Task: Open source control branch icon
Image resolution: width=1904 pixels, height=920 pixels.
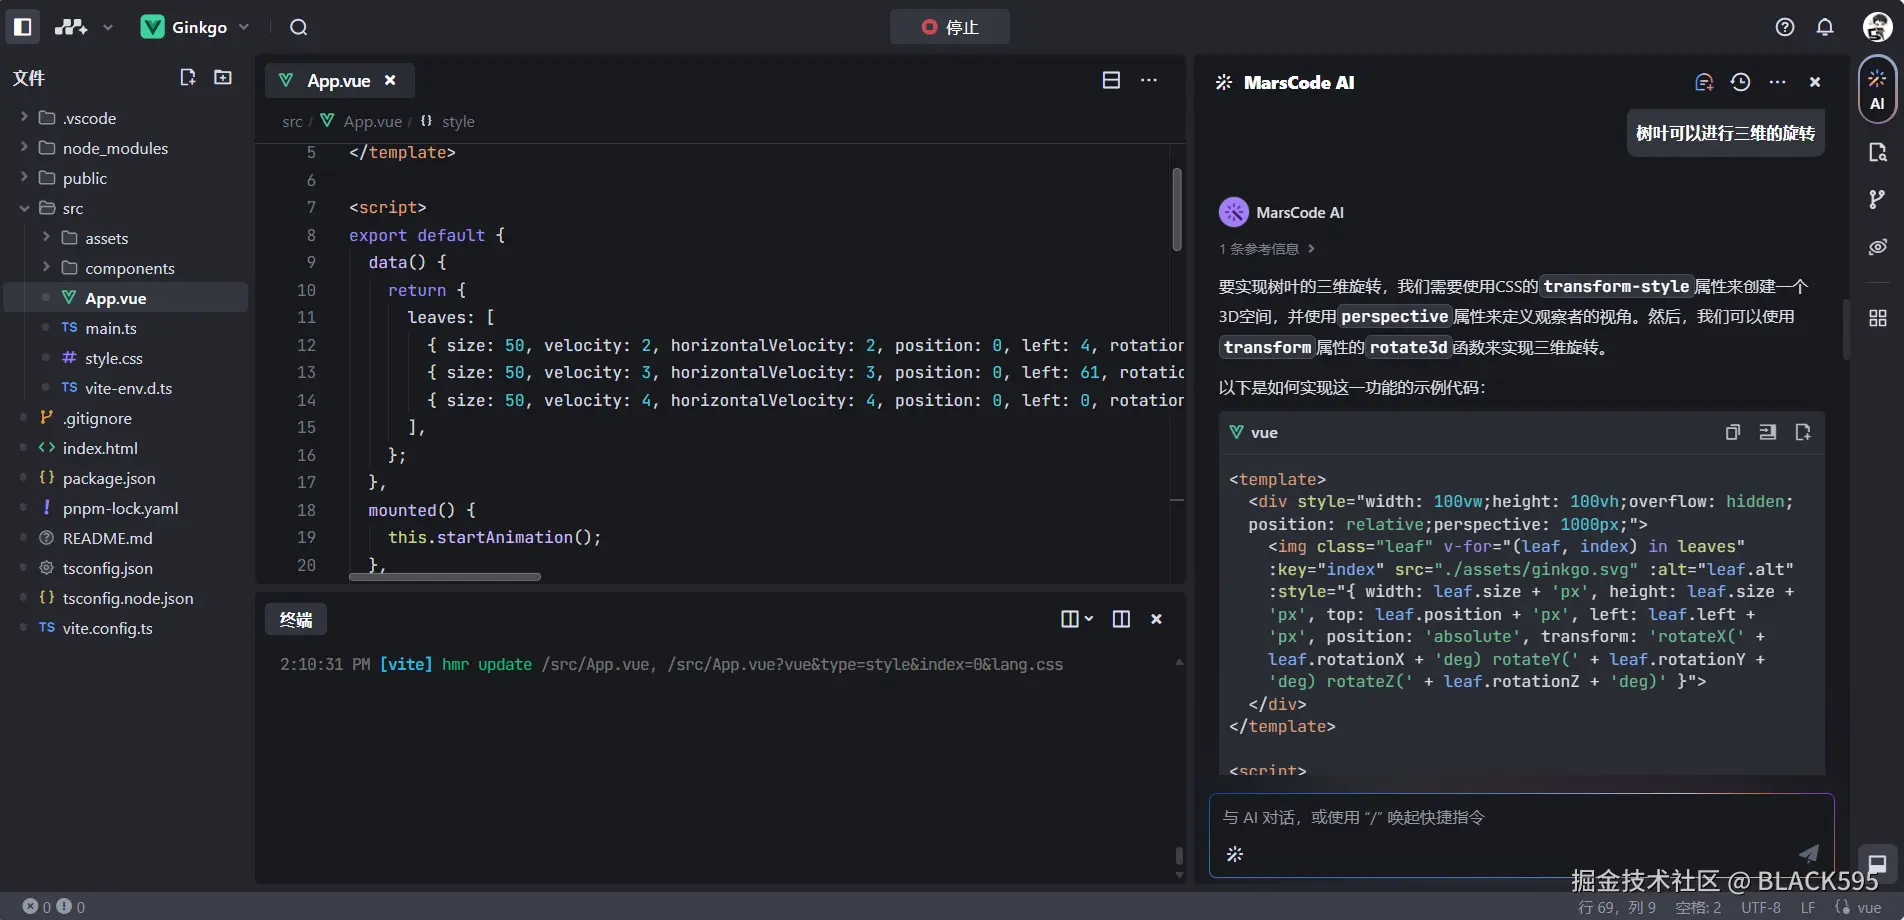Action: click(x=1877, y=199)
